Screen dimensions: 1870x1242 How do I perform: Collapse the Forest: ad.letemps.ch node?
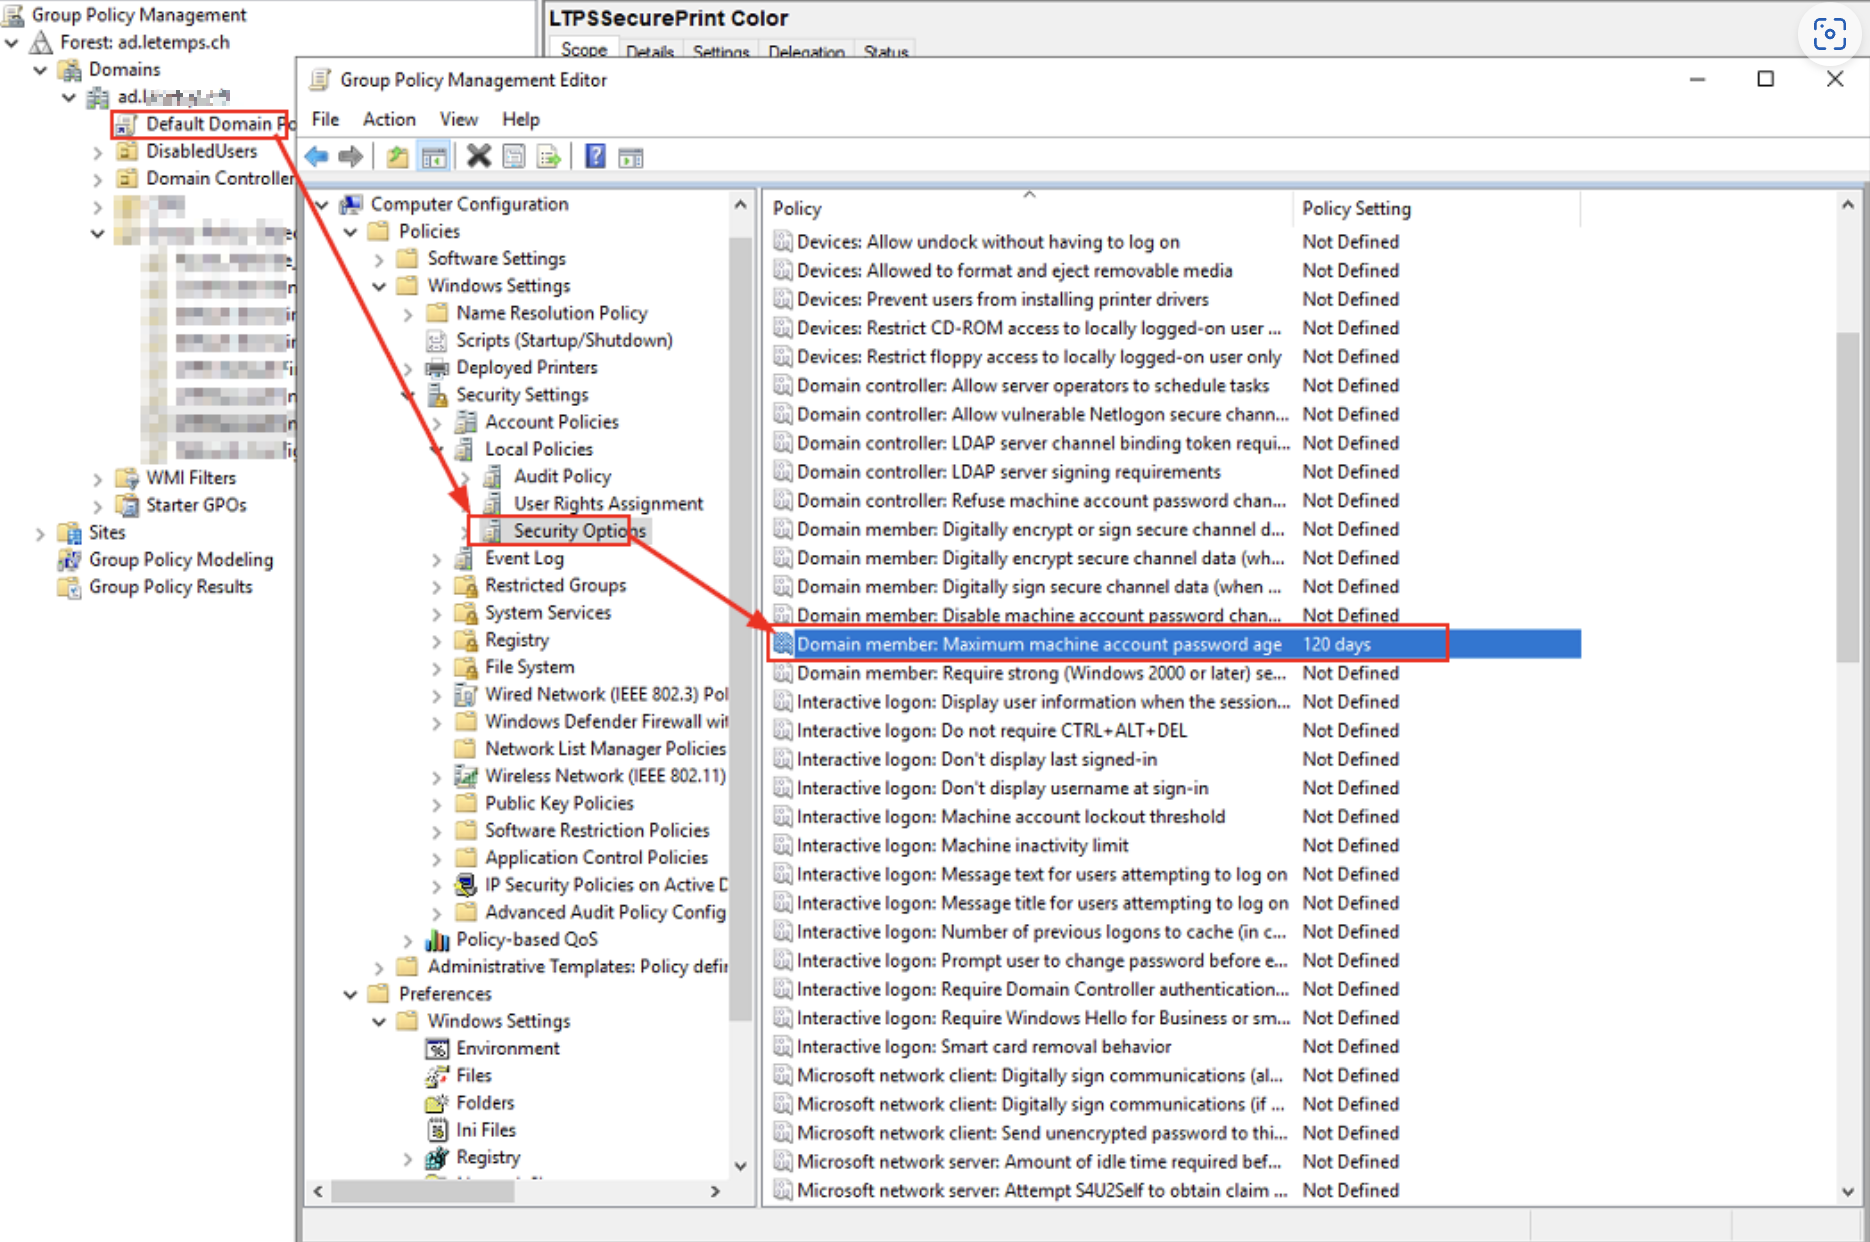point(12,42)
